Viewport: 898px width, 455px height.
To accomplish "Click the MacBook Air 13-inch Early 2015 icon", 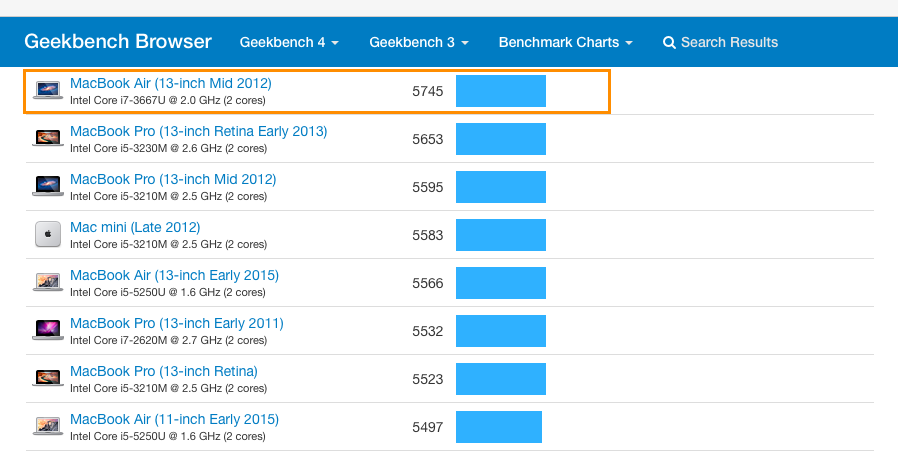I will coord(48,282).
